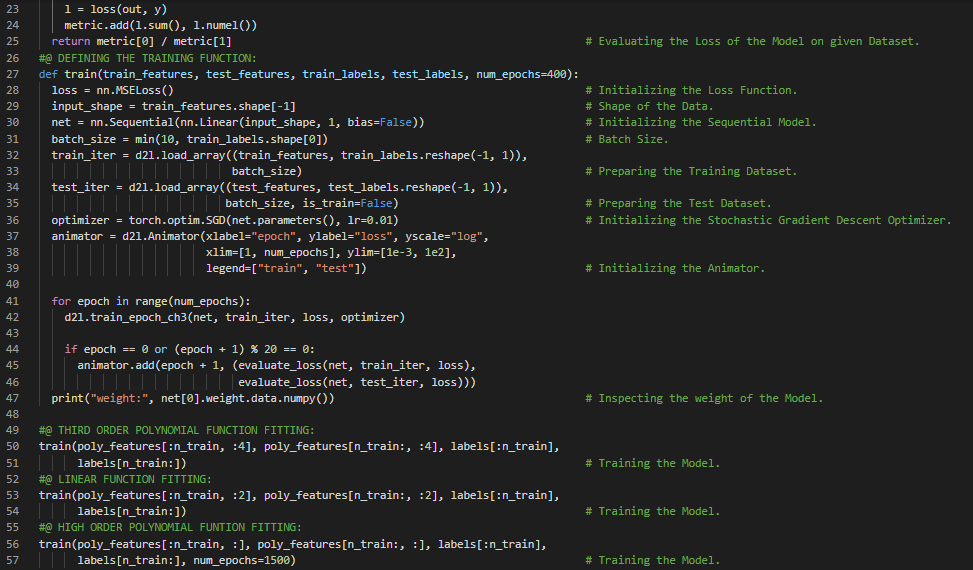Click the 'Initializing the Loss Function' comment
Viewport: 973px width, 570px height.
click(697, 90)
